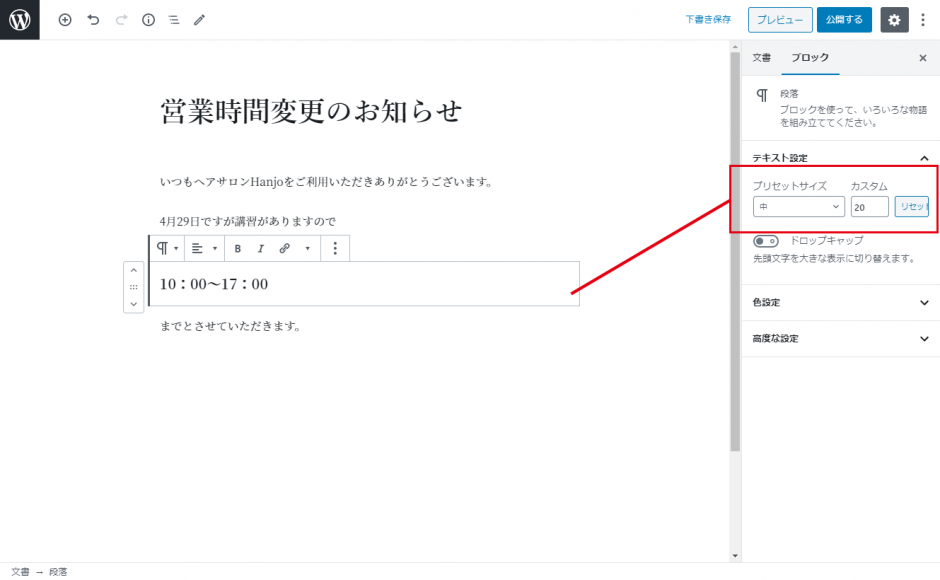Open block more options three-dot menu
Viewport: 940px width, 580px height.
click(x=335, y=248)
